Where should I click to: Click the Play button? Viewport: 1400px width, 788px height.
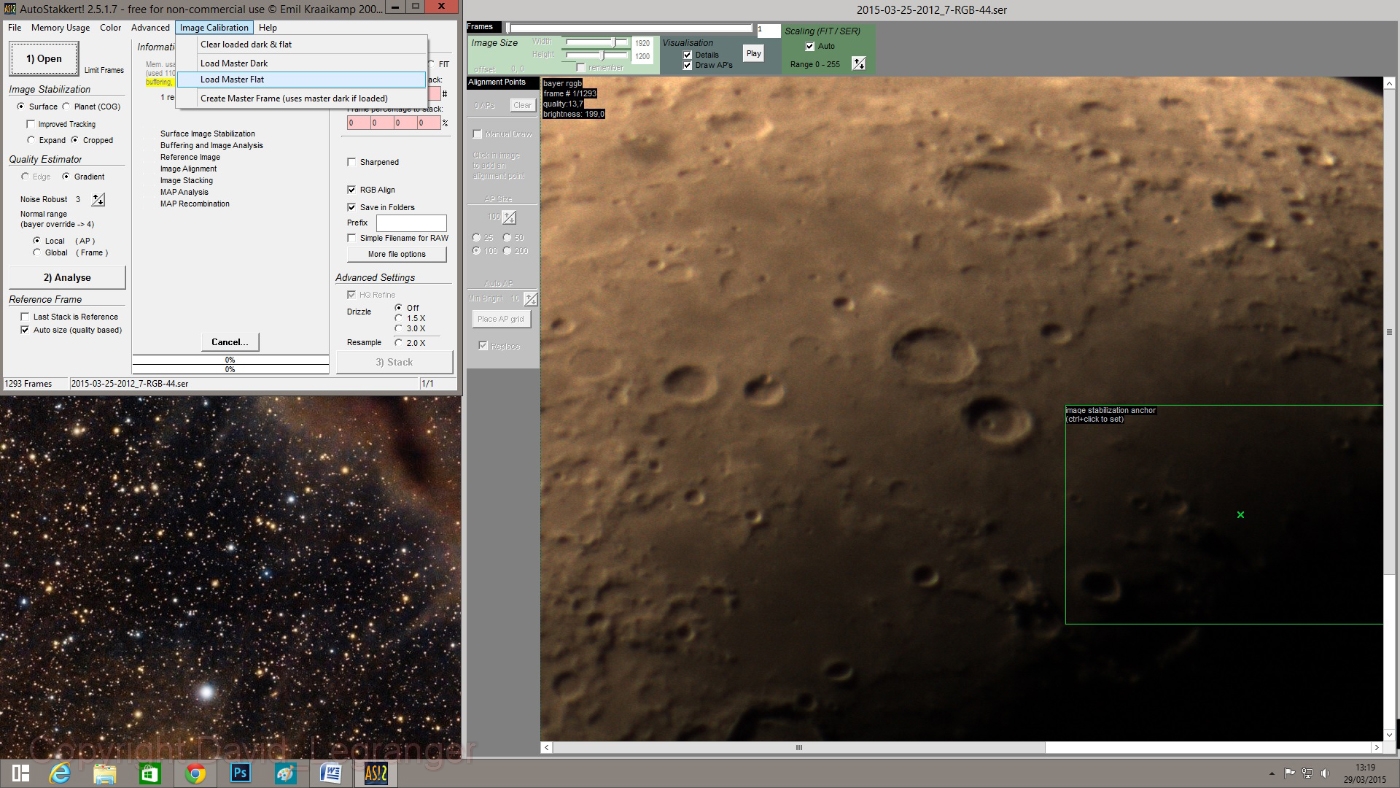pyautogui.click(x=753, y=53)
